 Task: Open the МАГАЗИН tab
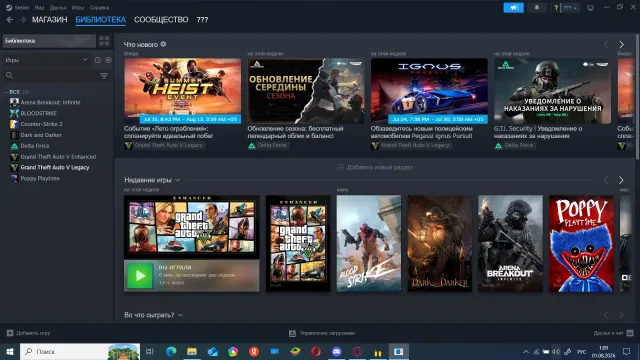(x=49, y=20)
